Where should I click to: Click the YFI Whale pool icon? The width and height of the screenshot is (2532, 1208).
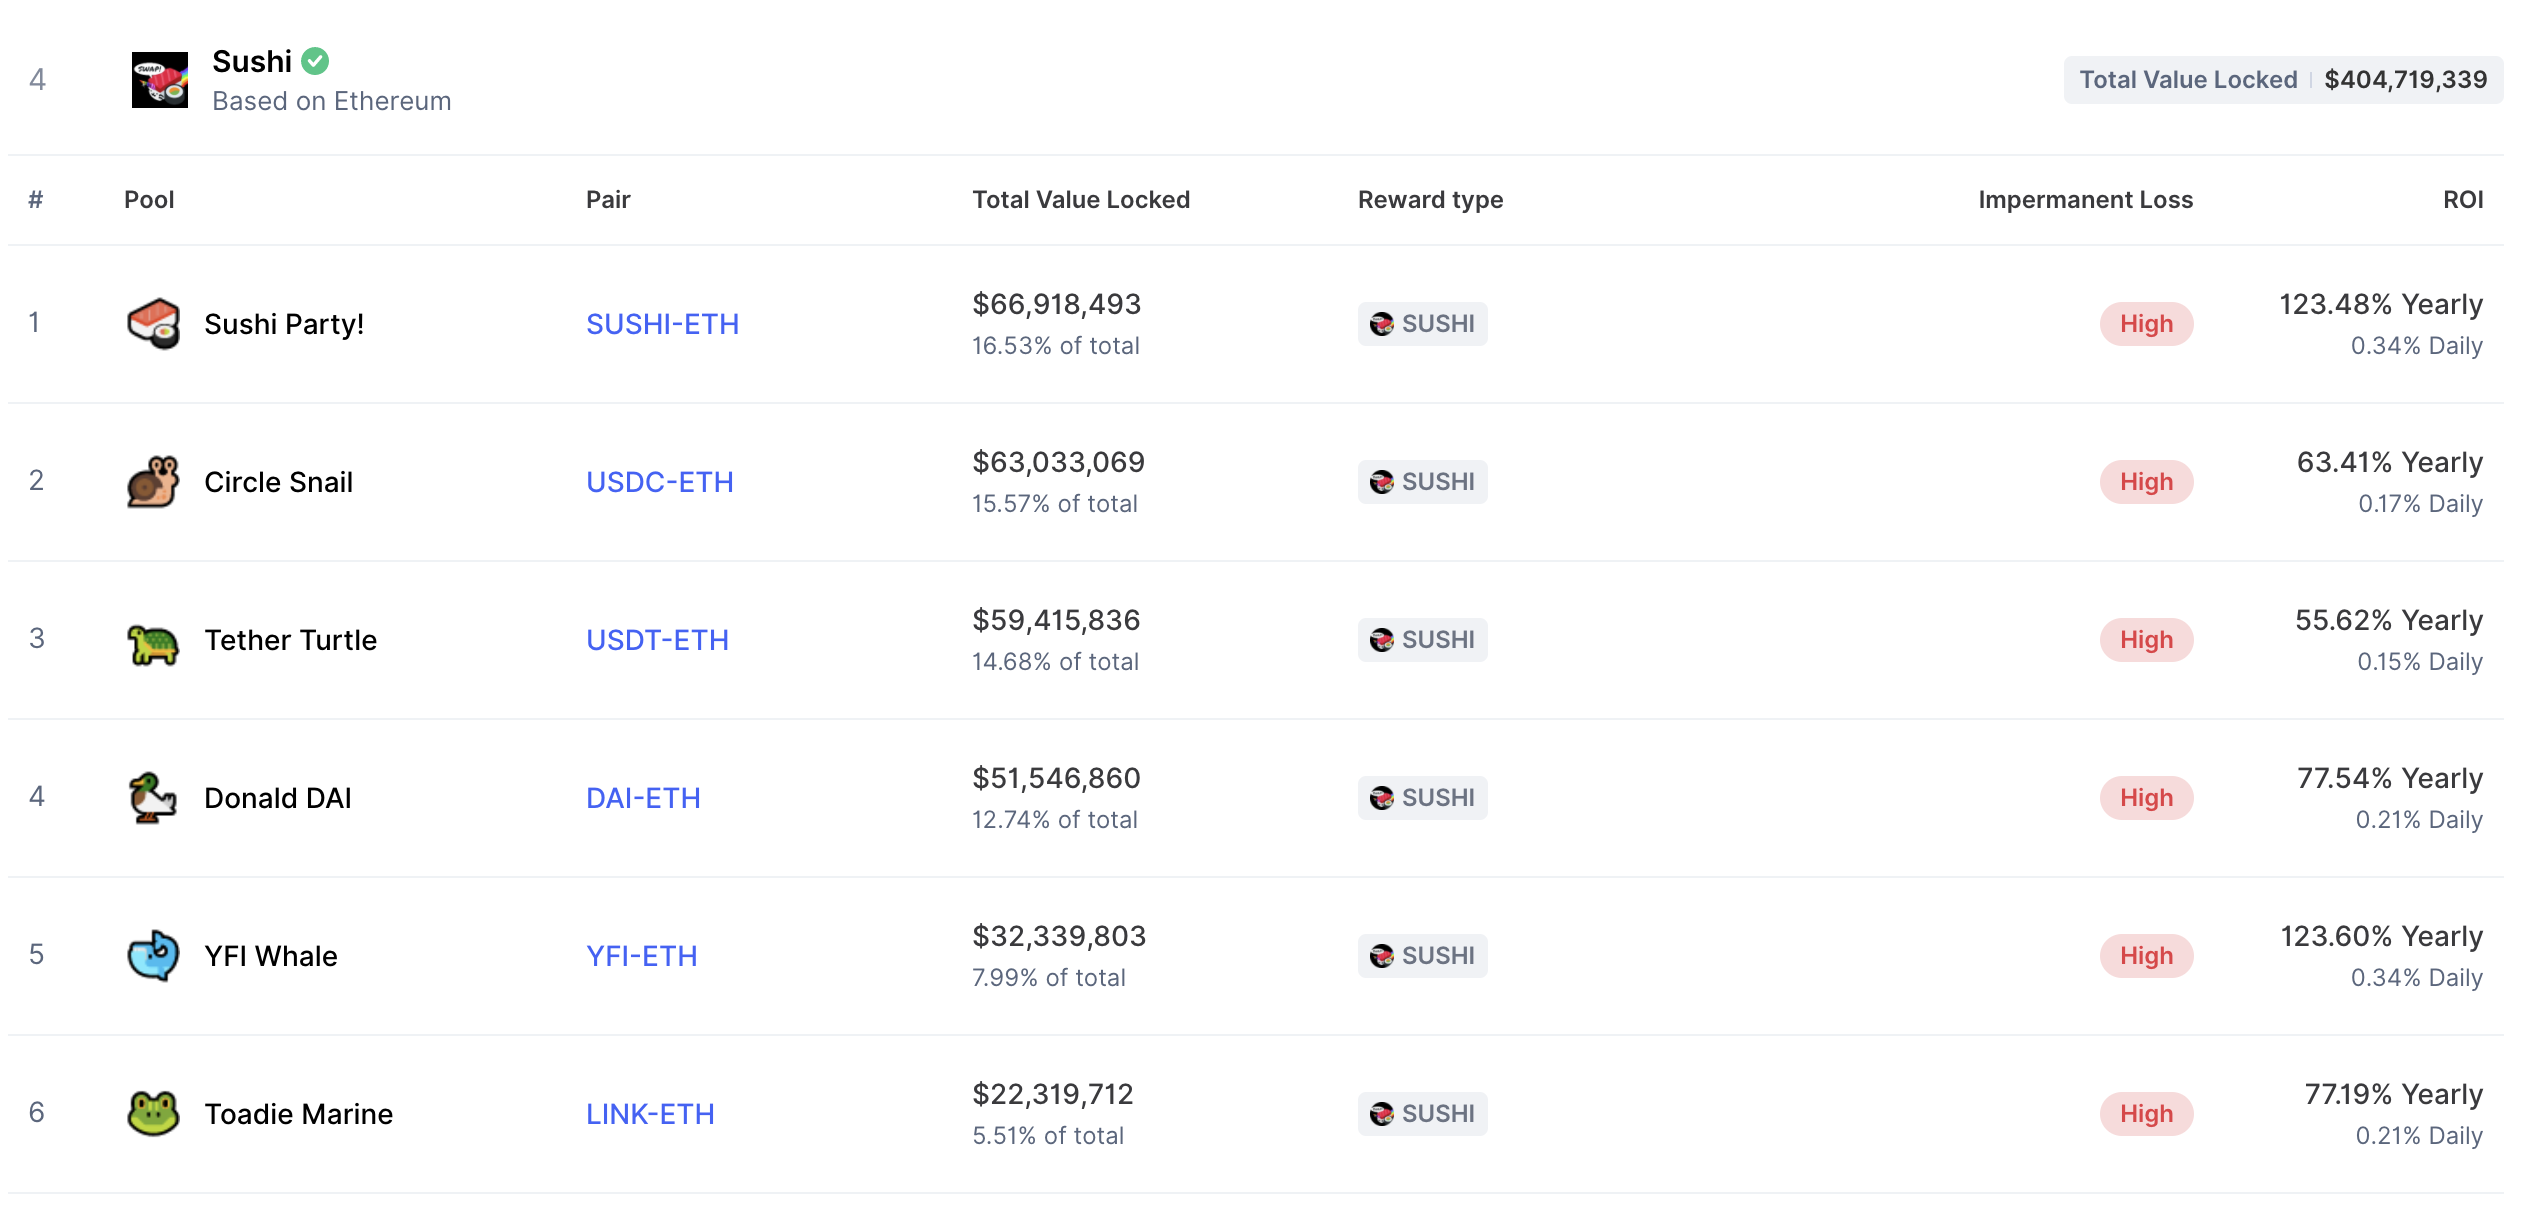coord(153,956)
